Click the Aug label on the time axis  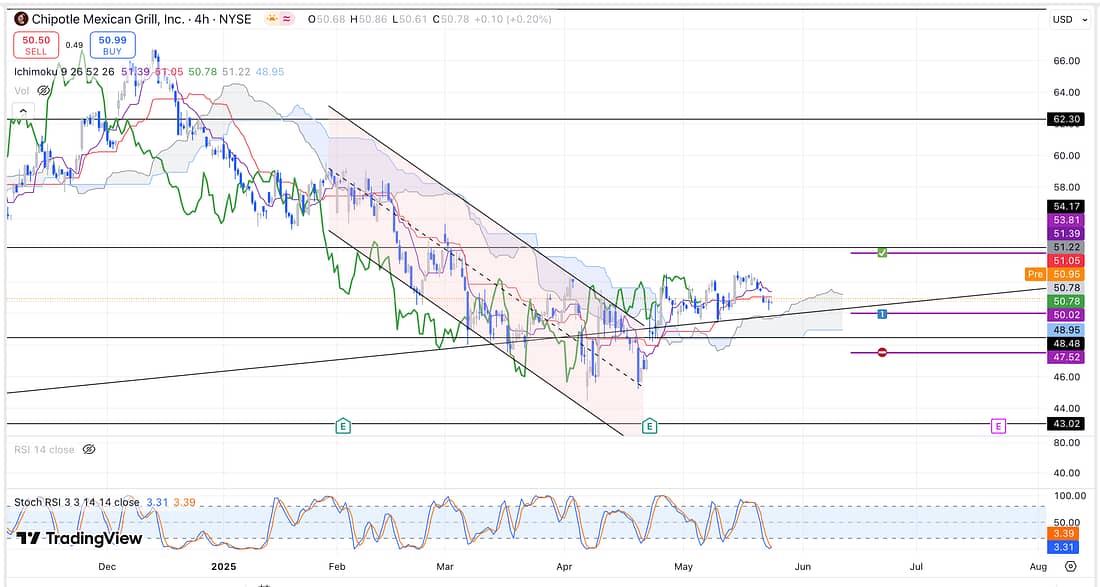coord(1038,566)
